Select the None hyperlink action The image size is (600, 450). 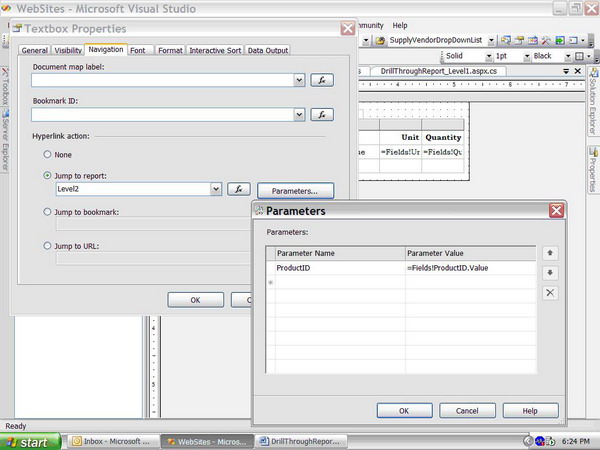coord(47,154)
